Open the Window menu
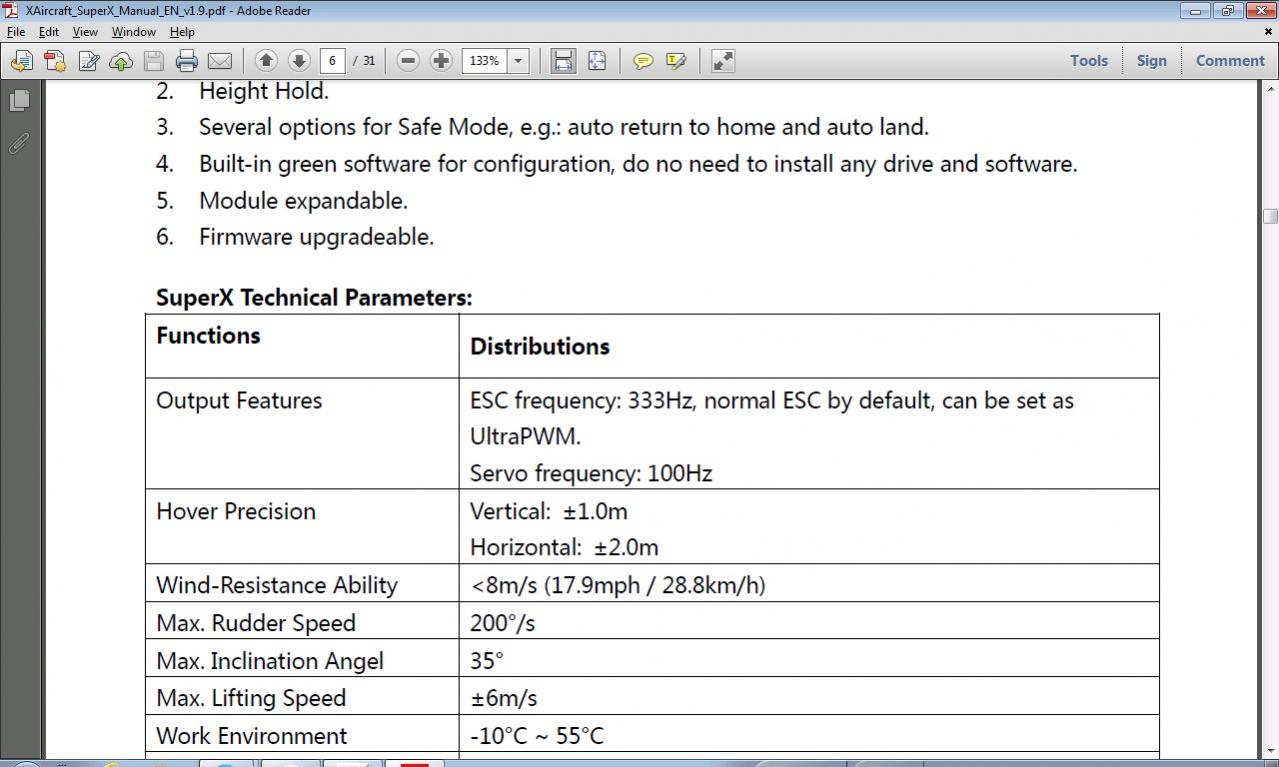The image size is (1279, 767). click(x=133, y=32)
